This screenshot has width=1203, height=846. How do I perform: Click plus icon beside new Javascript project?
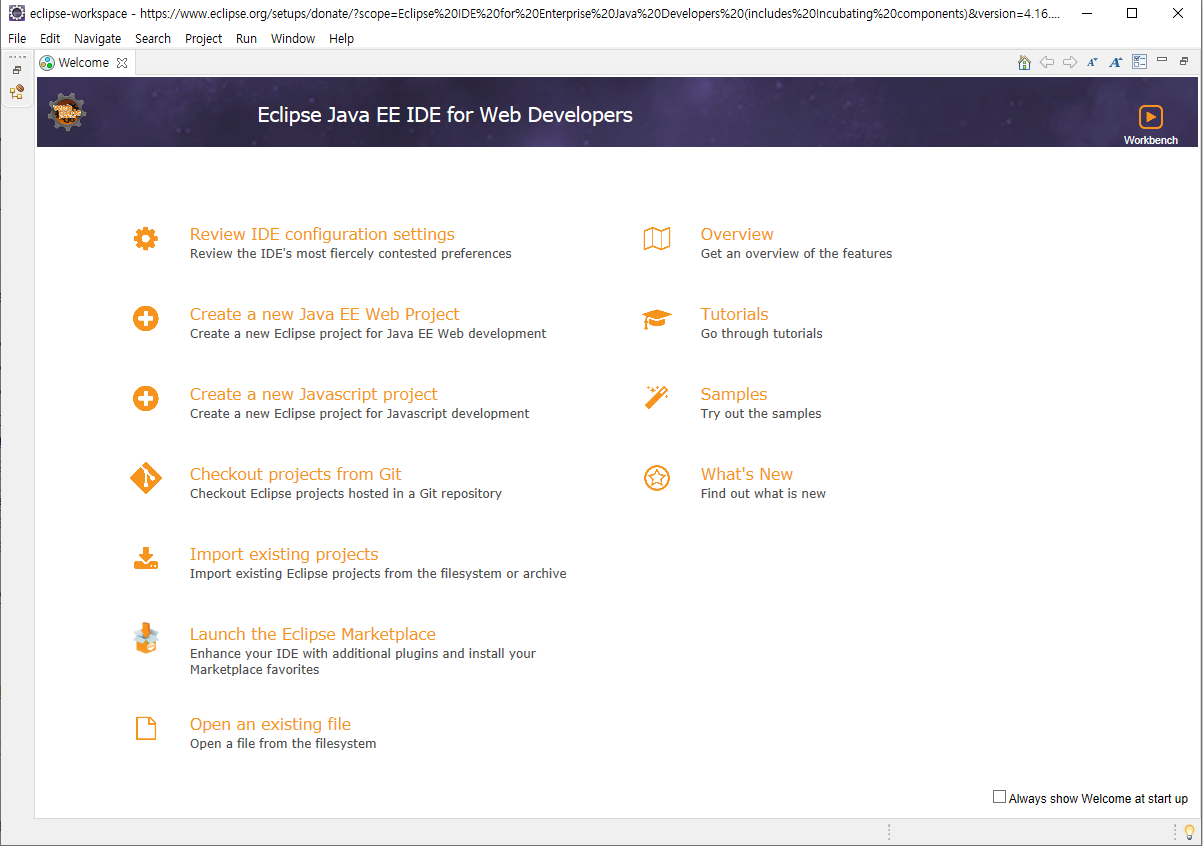point(146,399)
